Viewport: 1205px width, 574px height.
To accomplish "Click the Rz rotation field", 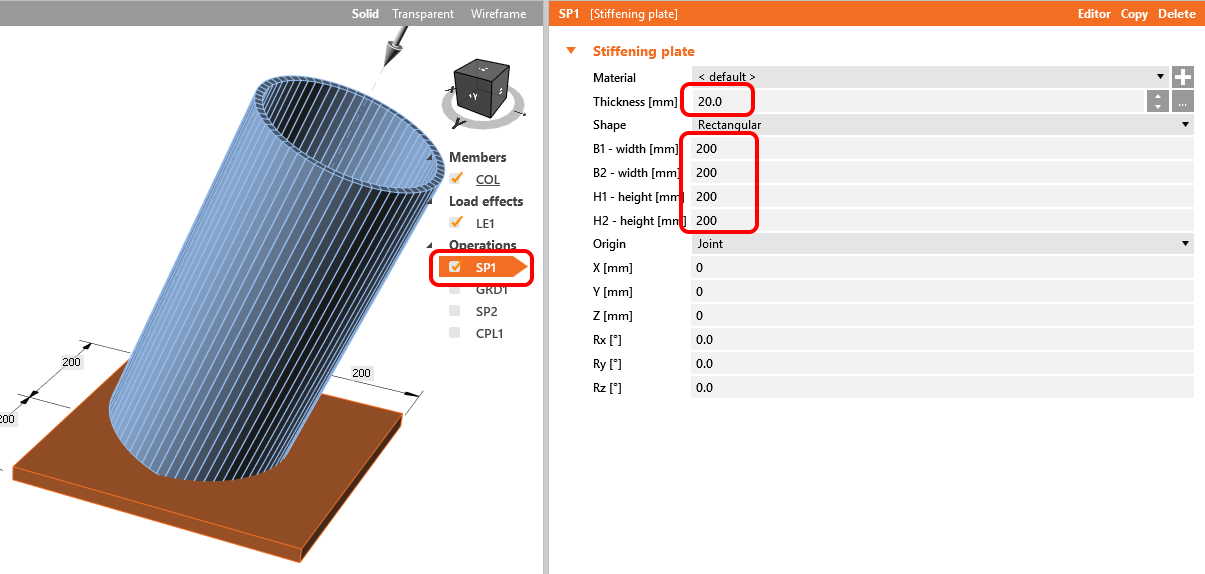I will click(x=942, y=388).
